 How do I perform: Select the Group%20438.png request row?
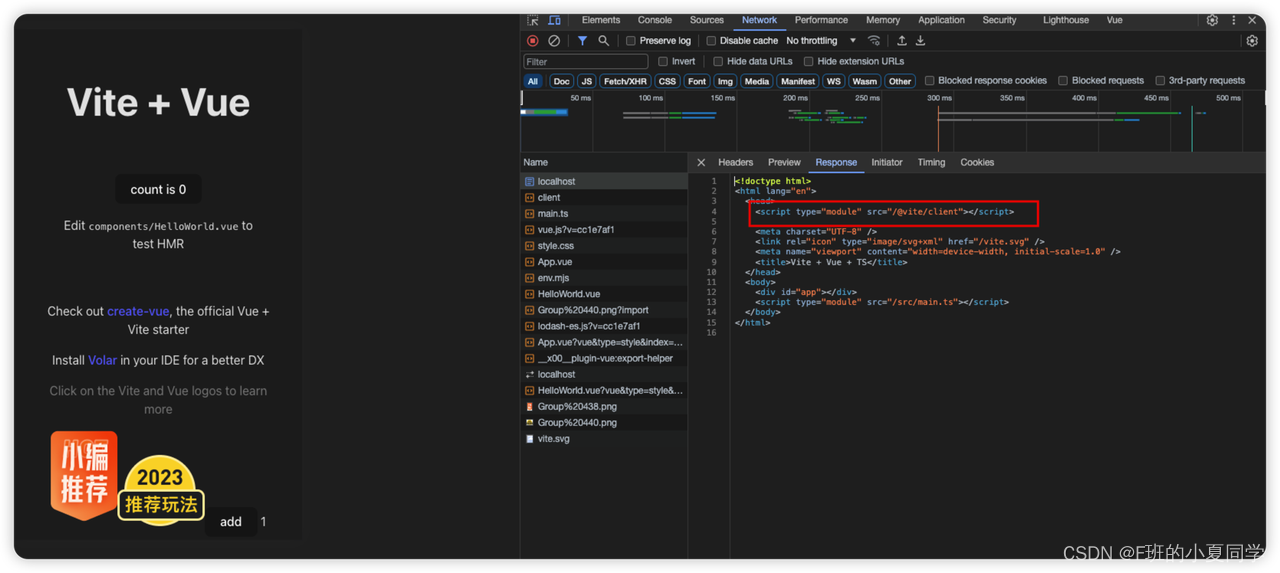[604, 407]
